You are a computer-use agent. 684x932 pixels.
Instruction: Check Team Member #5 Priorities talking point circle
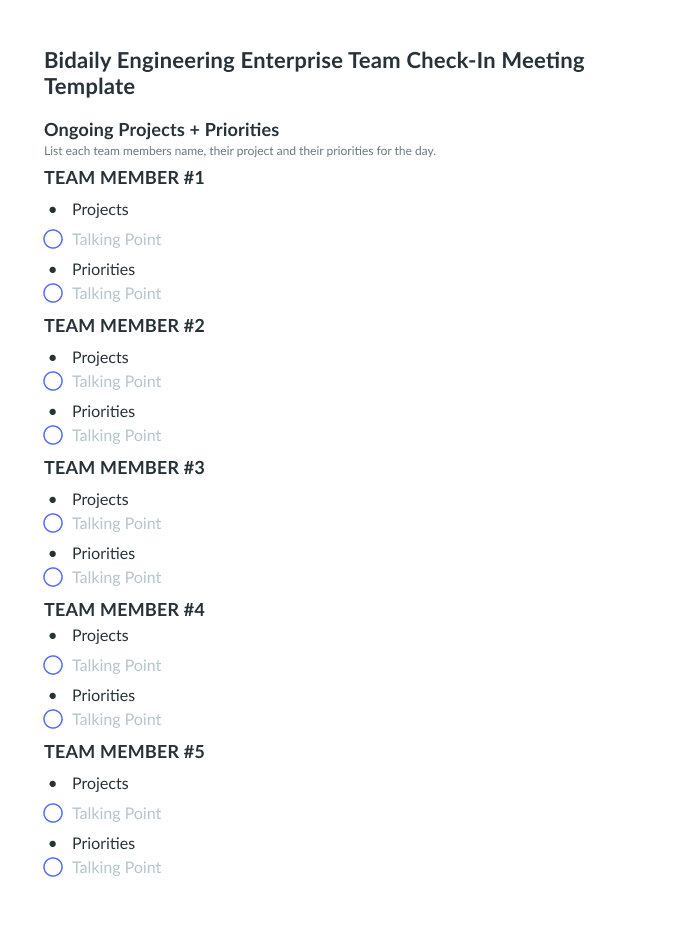(53, 867)
